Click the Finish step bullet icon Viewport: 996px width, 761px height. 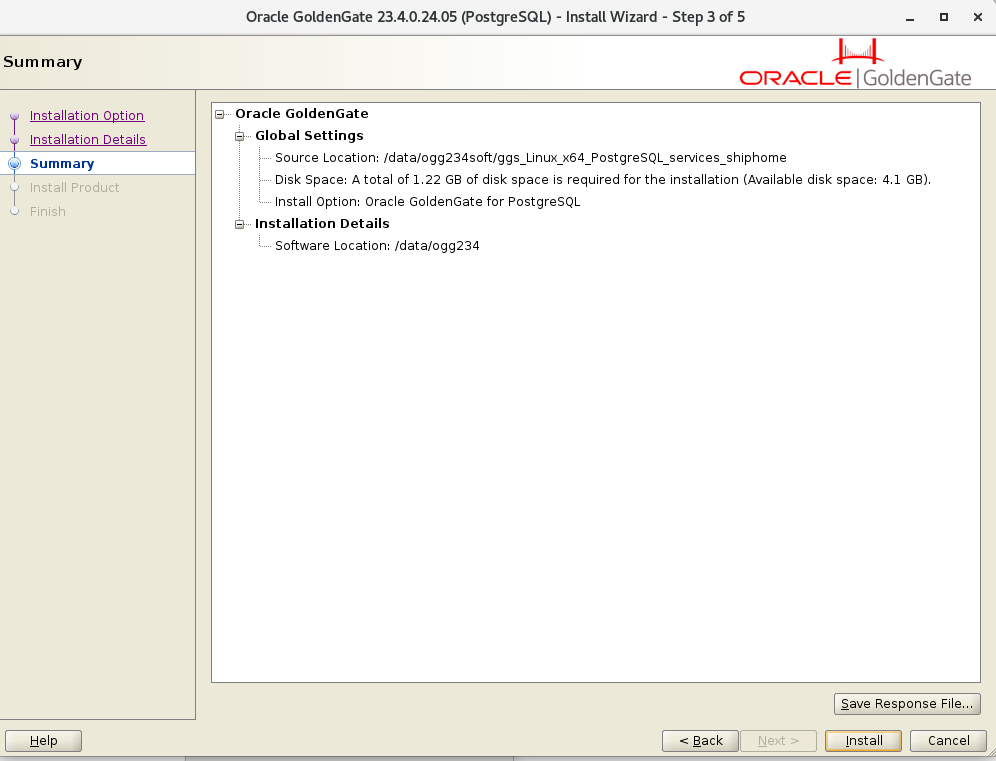(15, 212)
